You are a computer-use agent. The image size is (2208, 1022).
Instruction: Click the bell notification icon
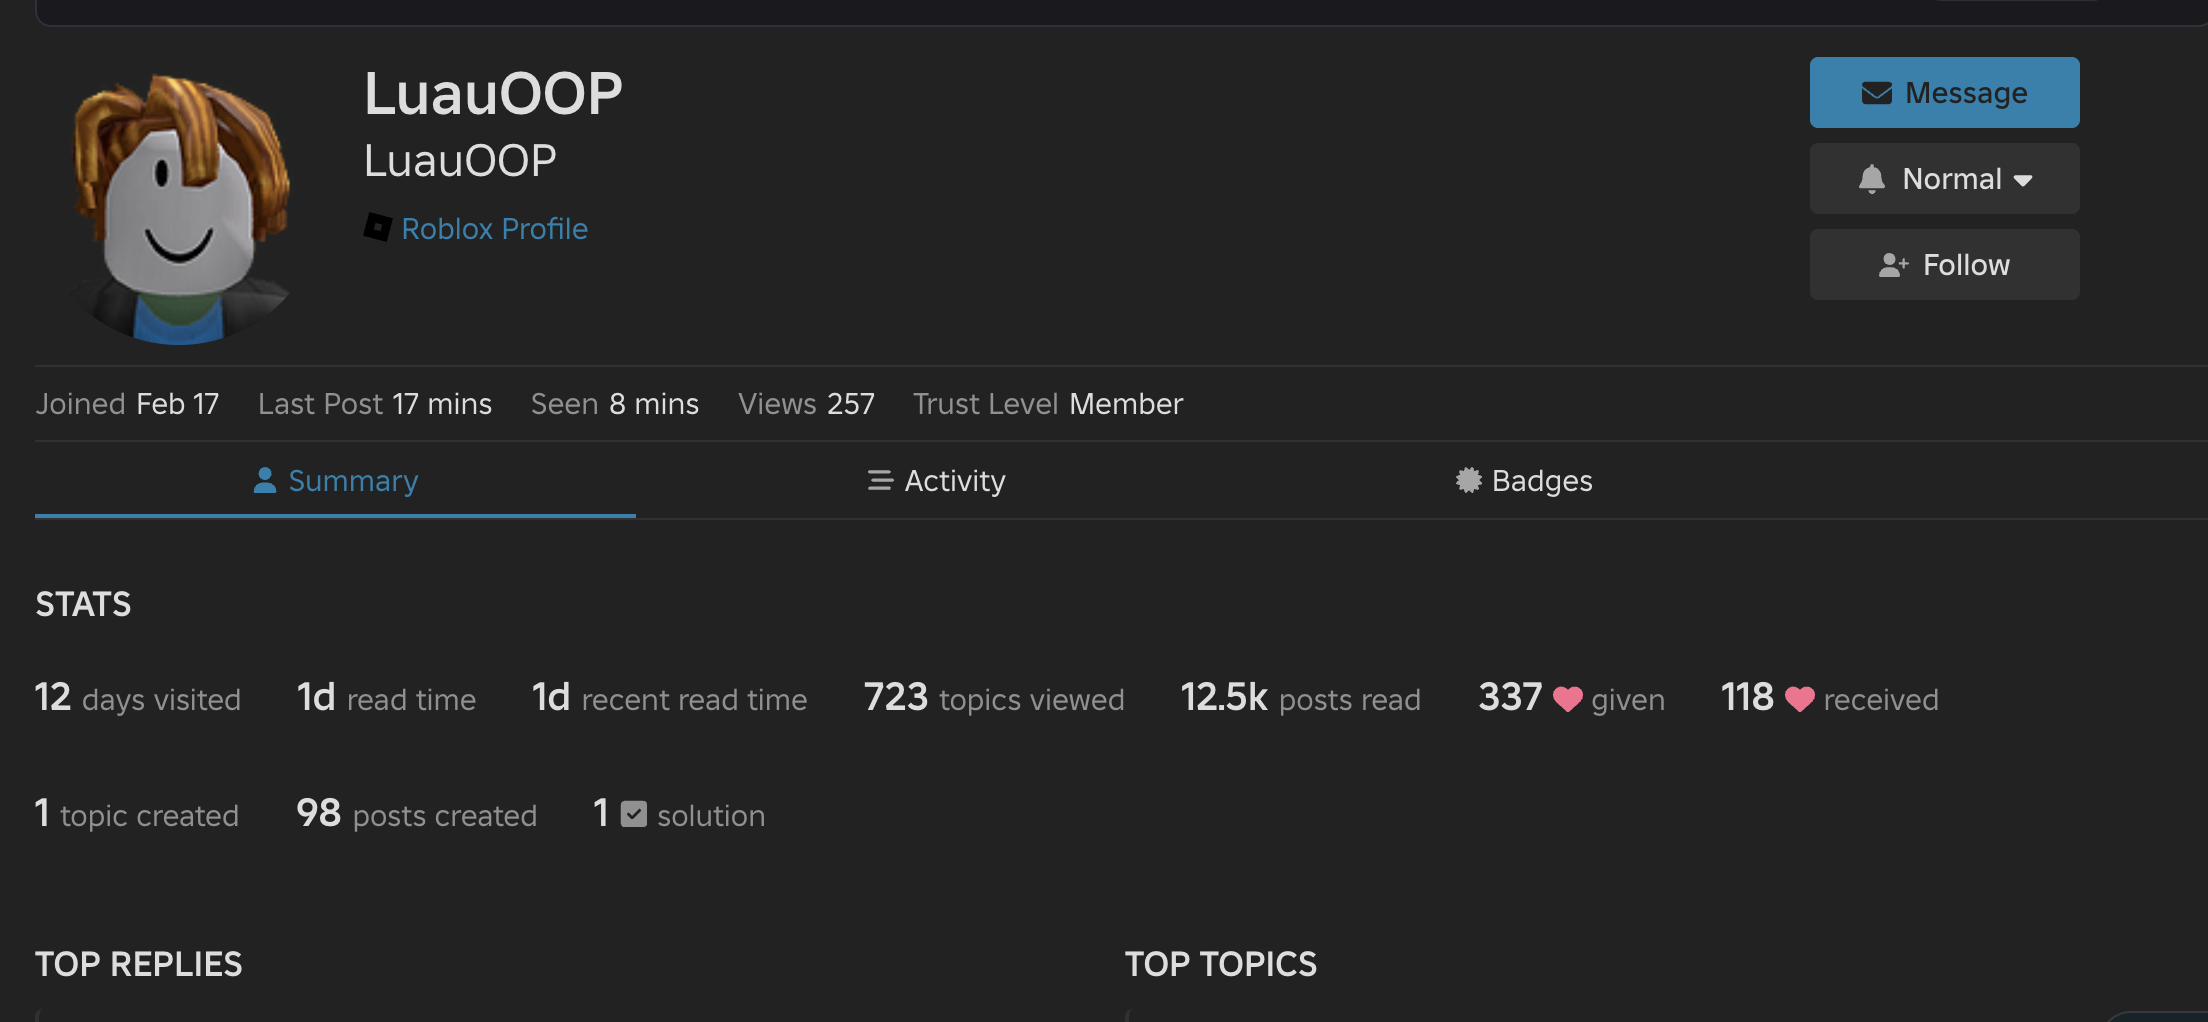click(x=1871, y=179)
